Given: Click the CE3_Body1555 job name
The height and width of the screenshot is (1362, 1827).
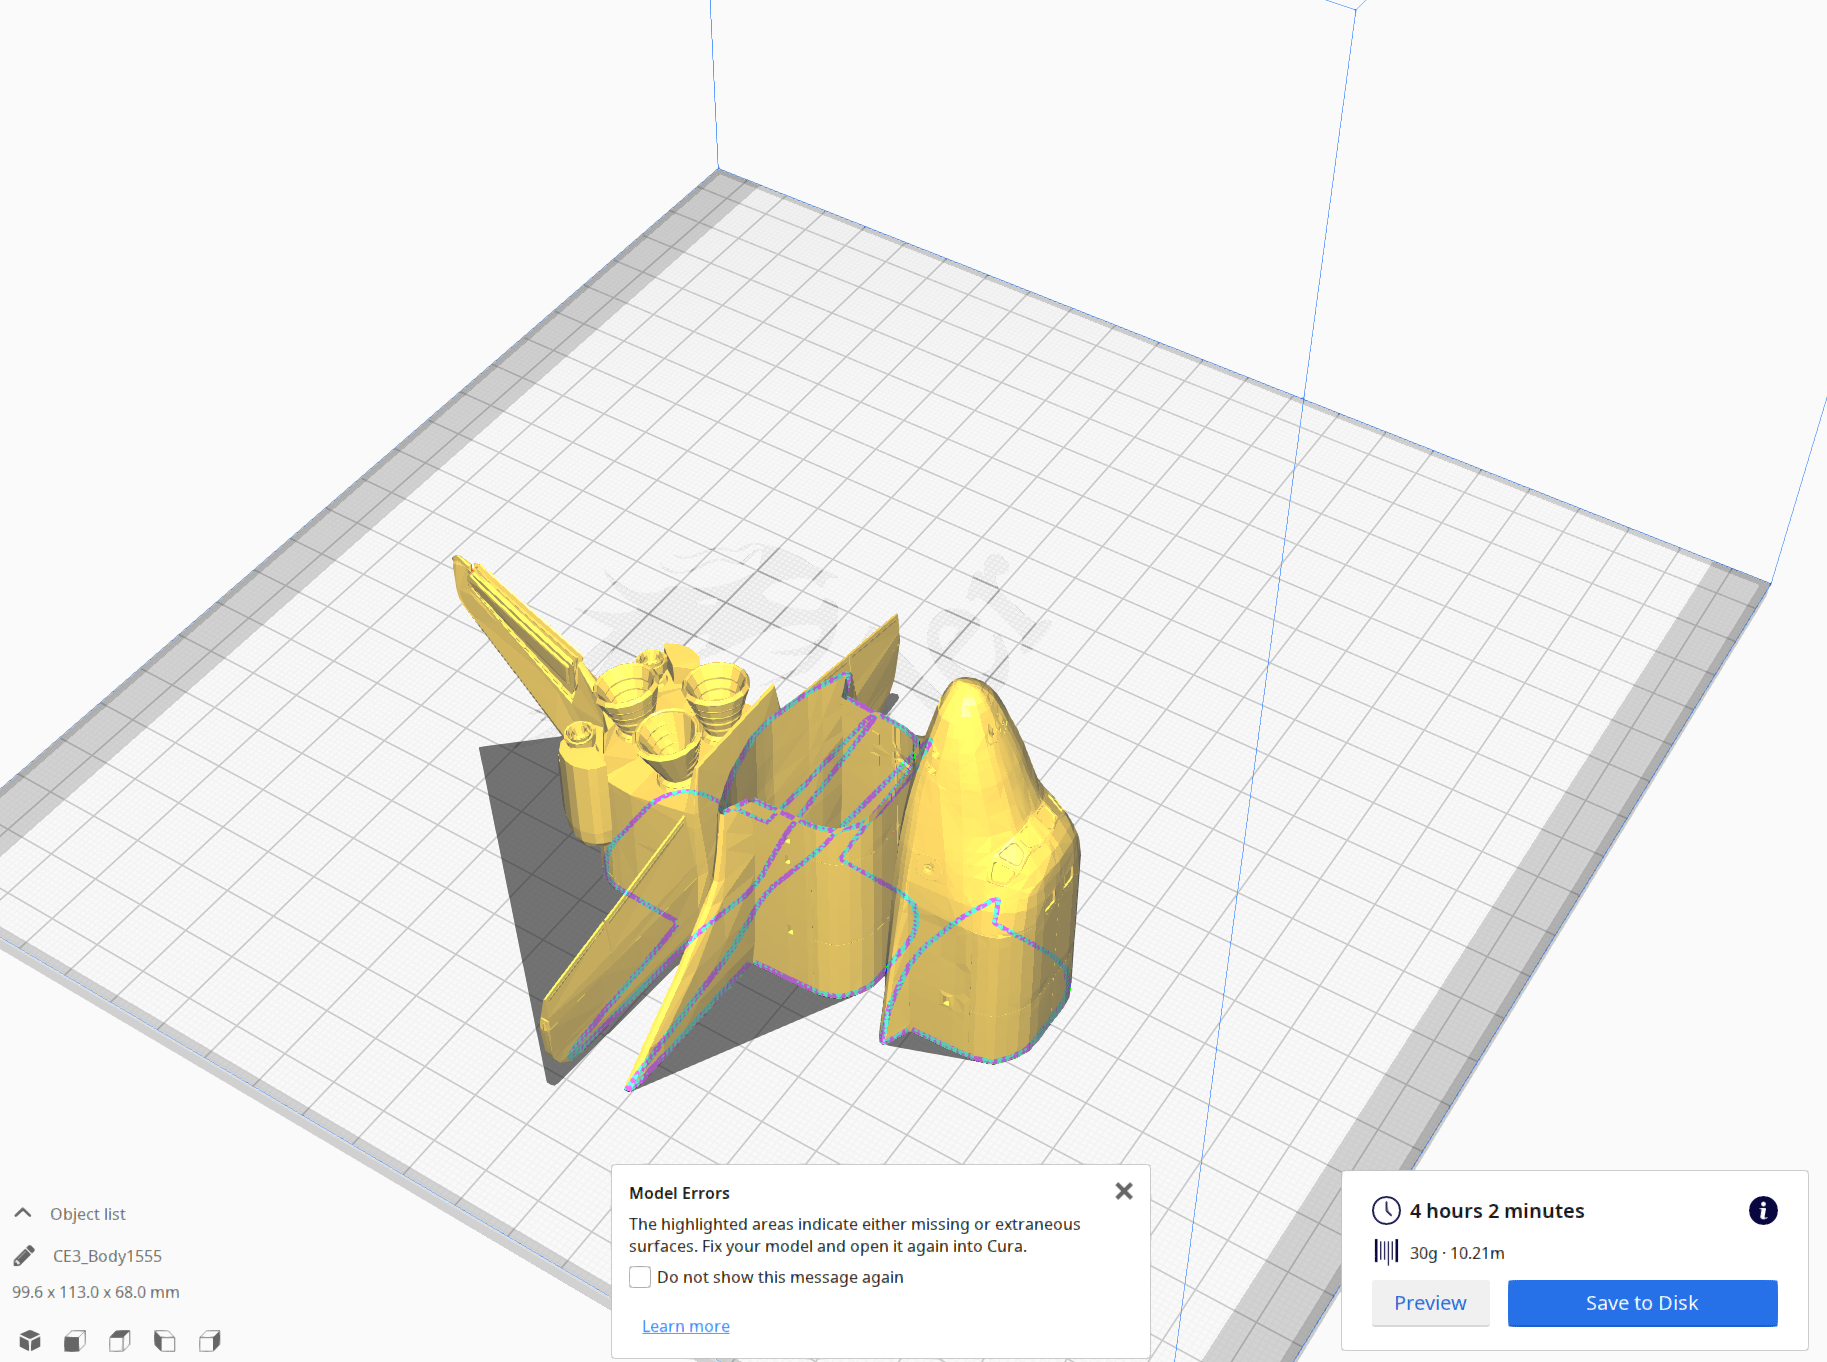Looking at the screenshot, I should pyautogui.click(x=107, y=1255).
